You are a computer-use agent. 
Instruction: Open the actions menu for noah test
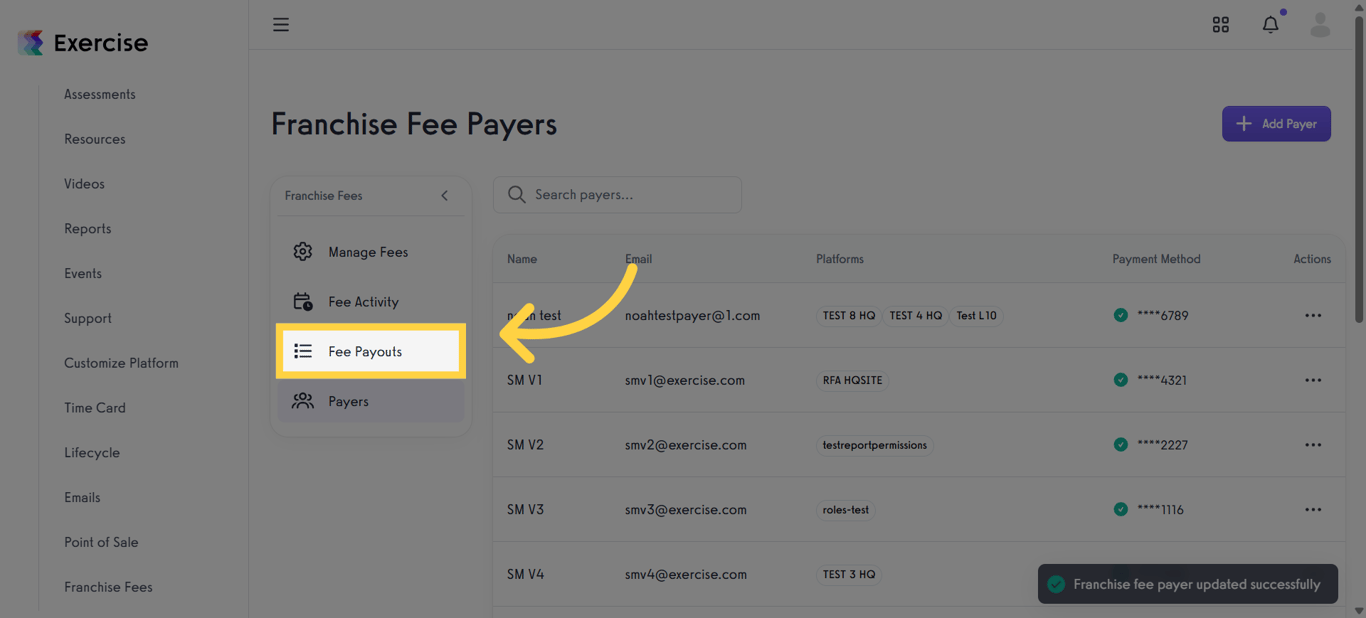click(1312, 315)
